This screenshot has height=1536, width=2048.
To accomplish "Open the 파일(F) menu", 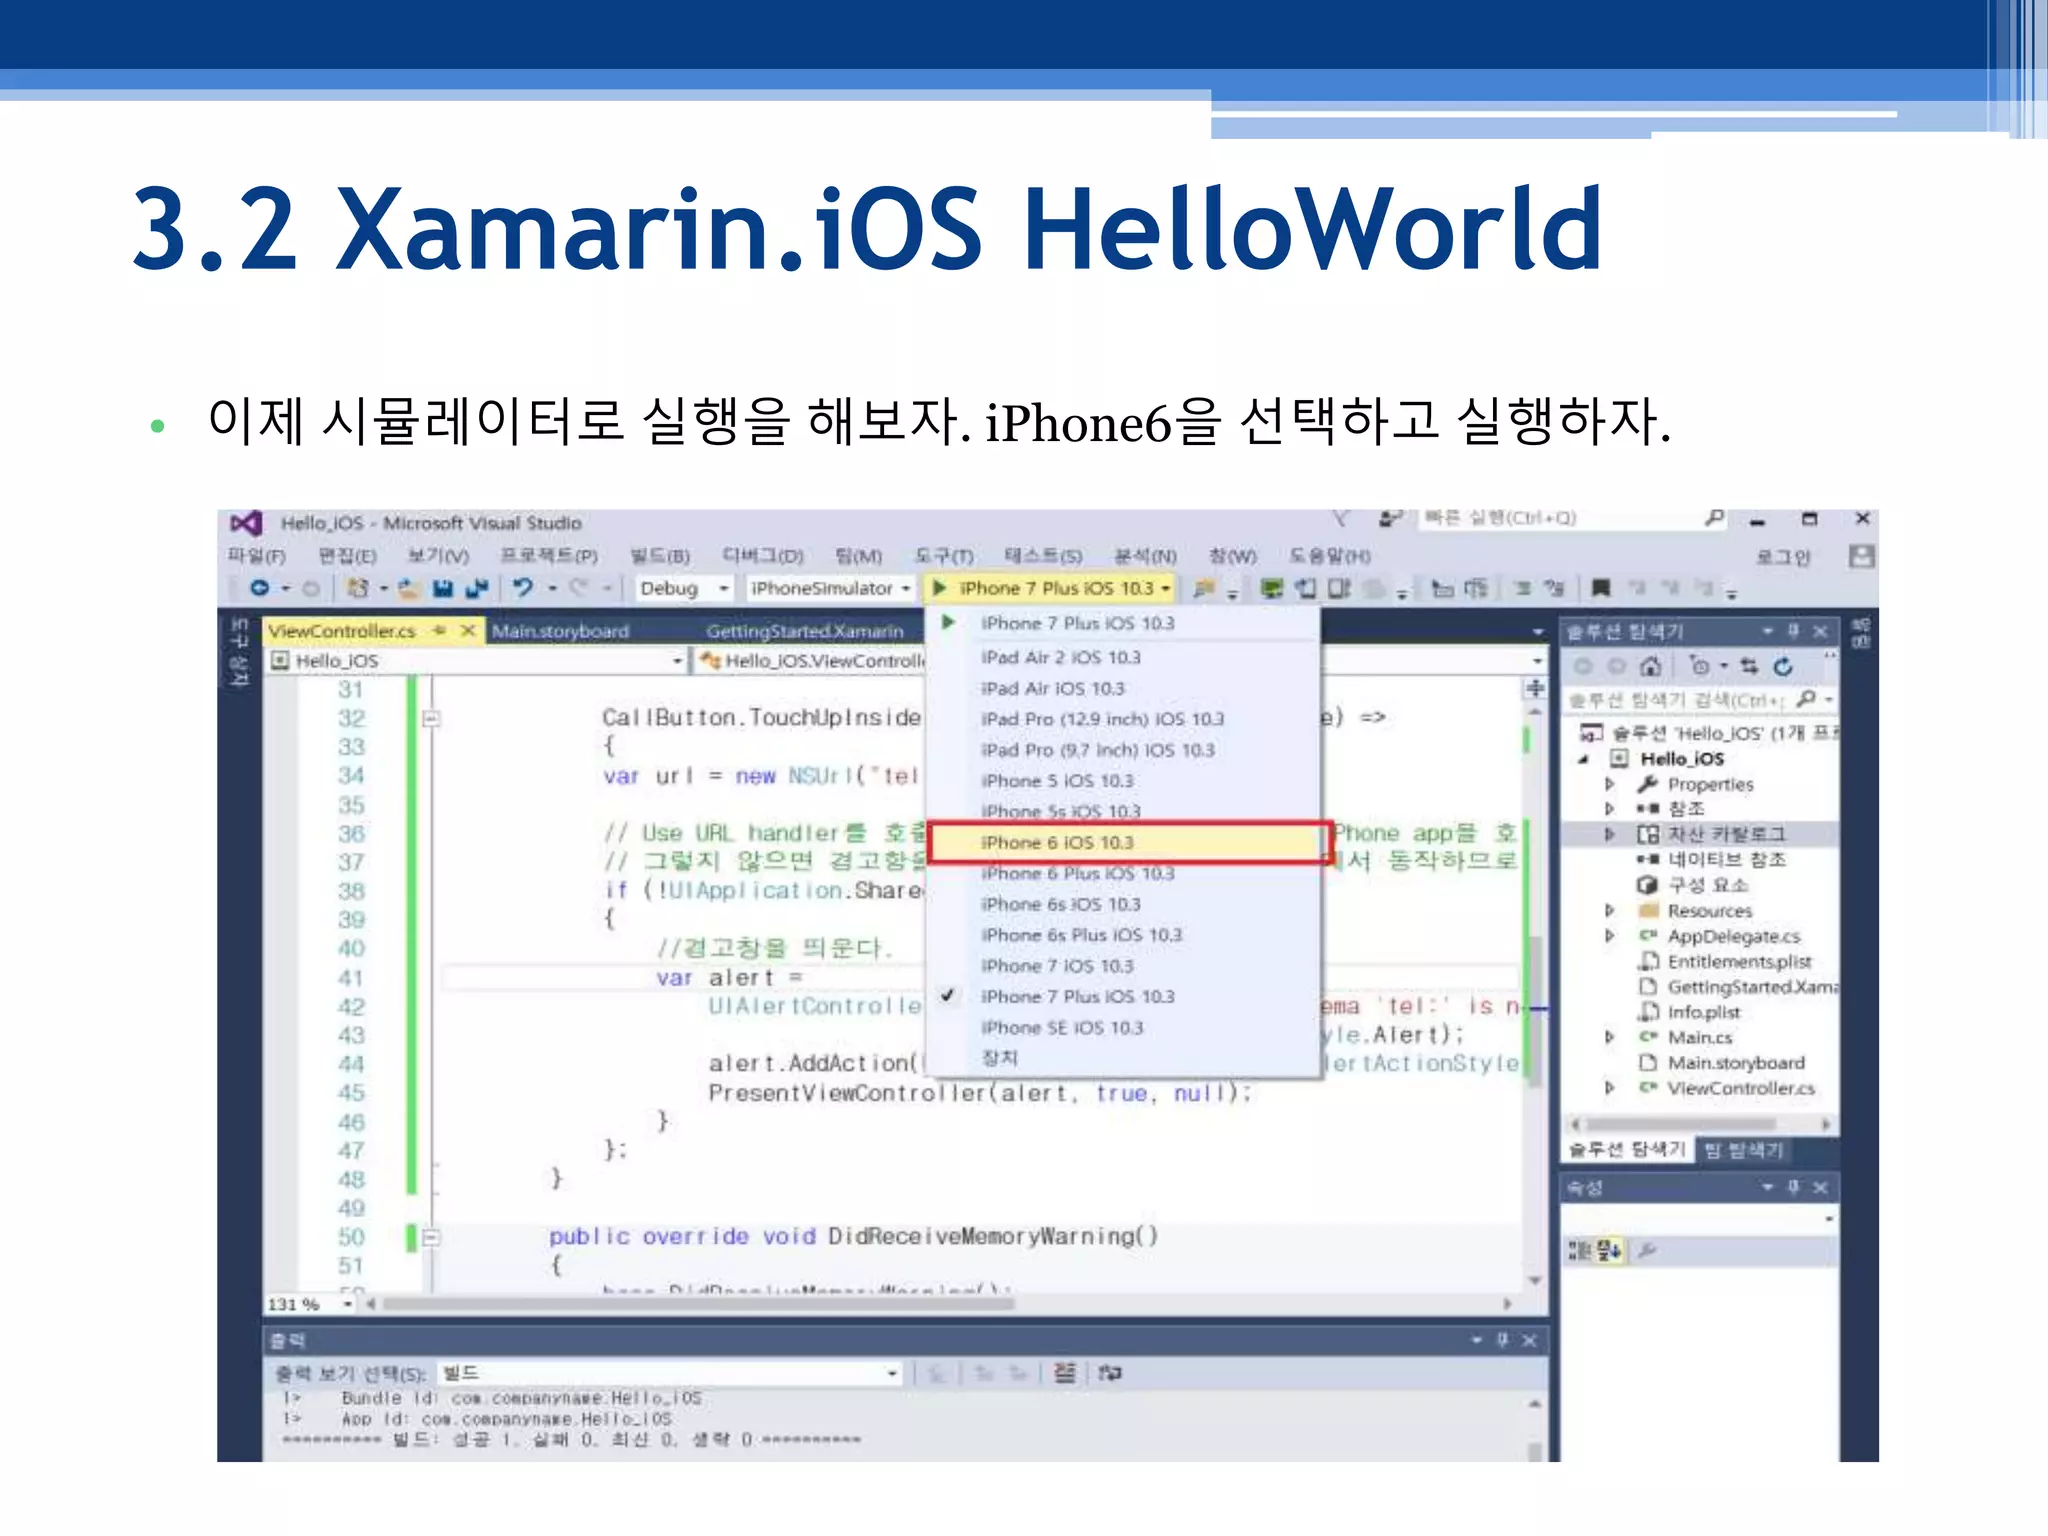I will pyautogui.click(x=257, y=556).
